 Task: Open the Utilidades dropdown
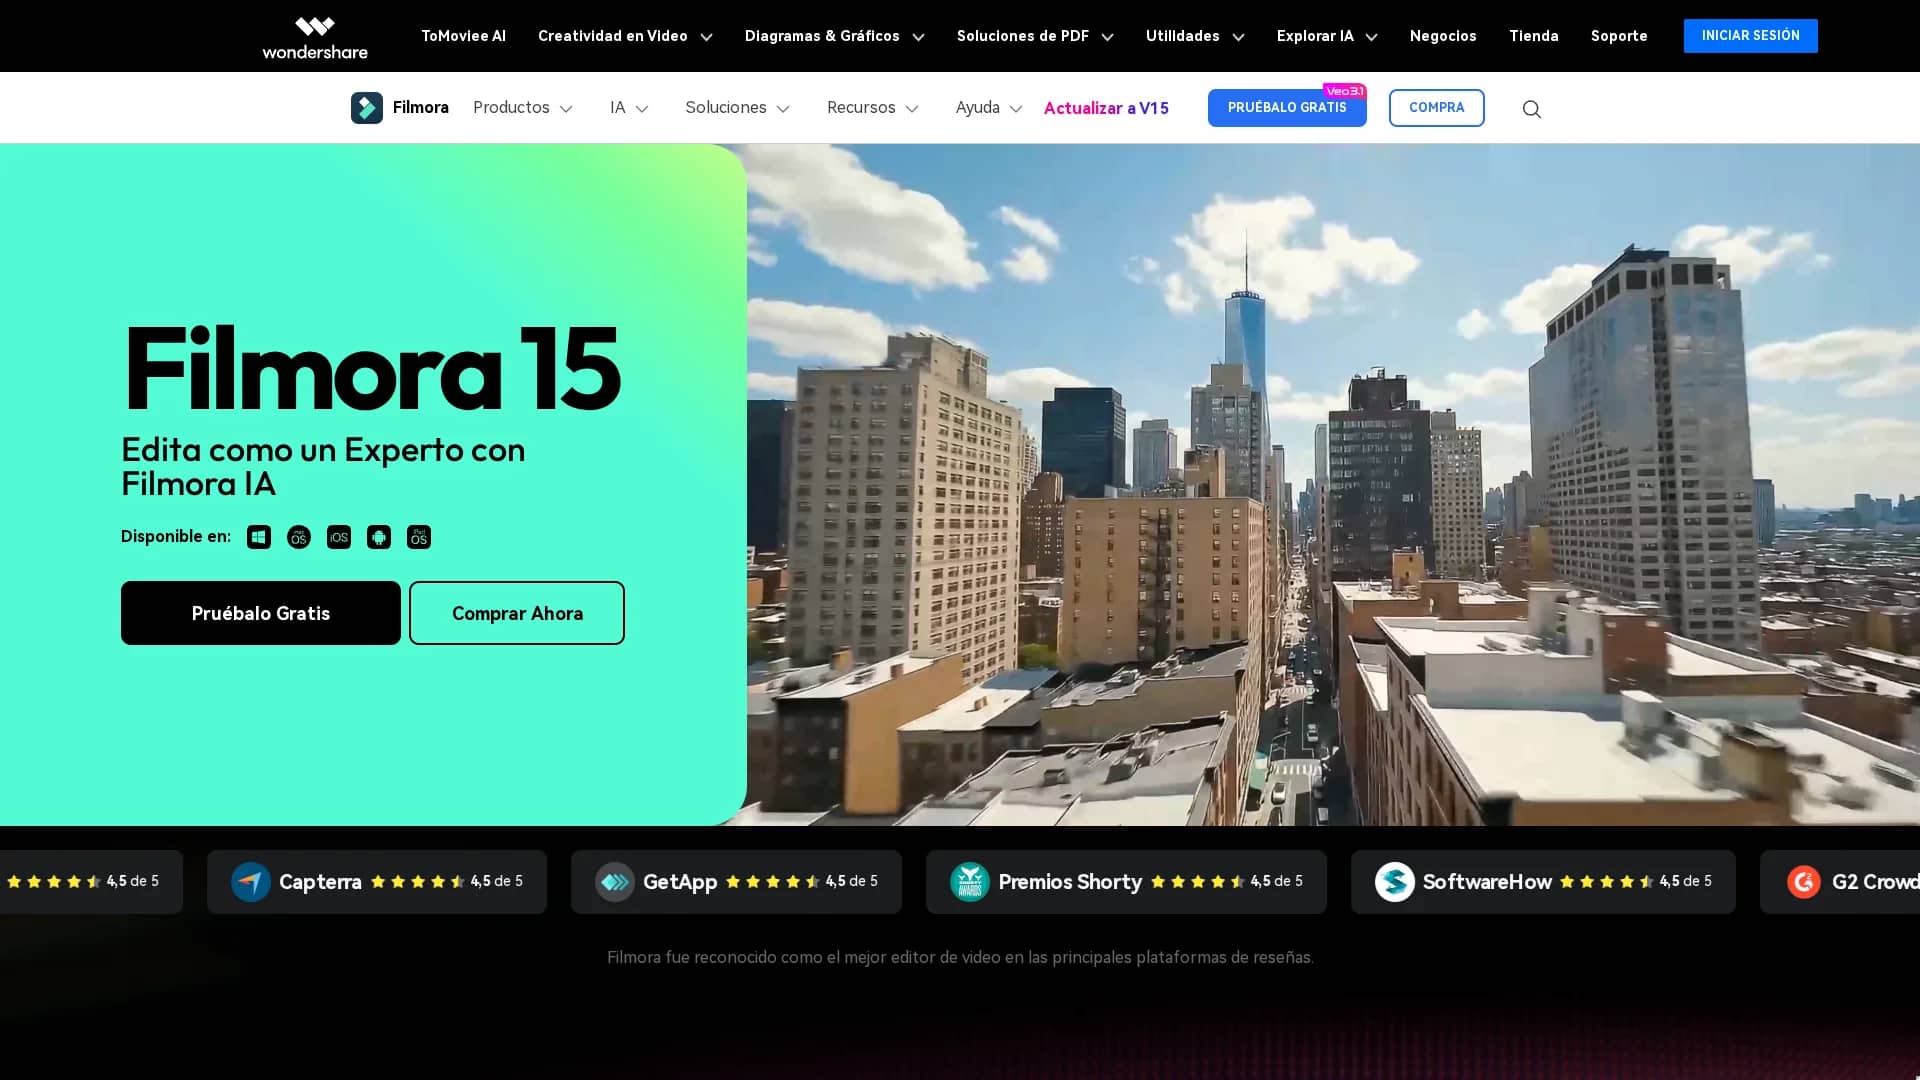[x=1195, y=36]
